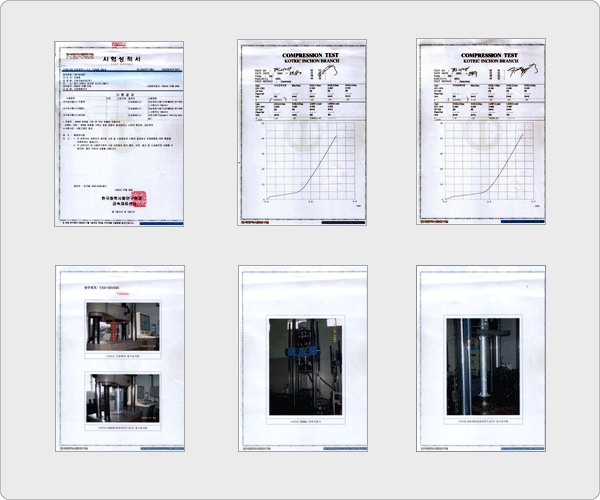The width and height of the screenshot is (600, 500).
Task: Open the second compression test page at right
Action: click(x=481, y=131)
